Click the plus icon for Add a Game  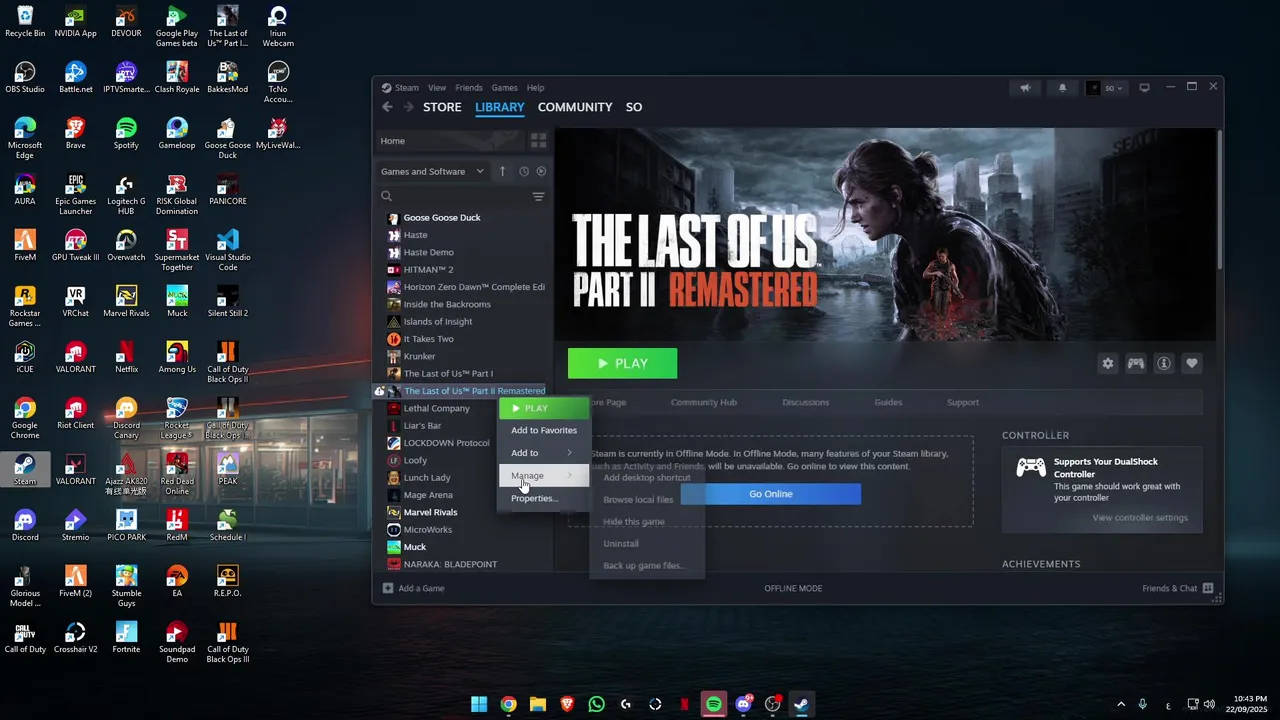click(388, 588)
